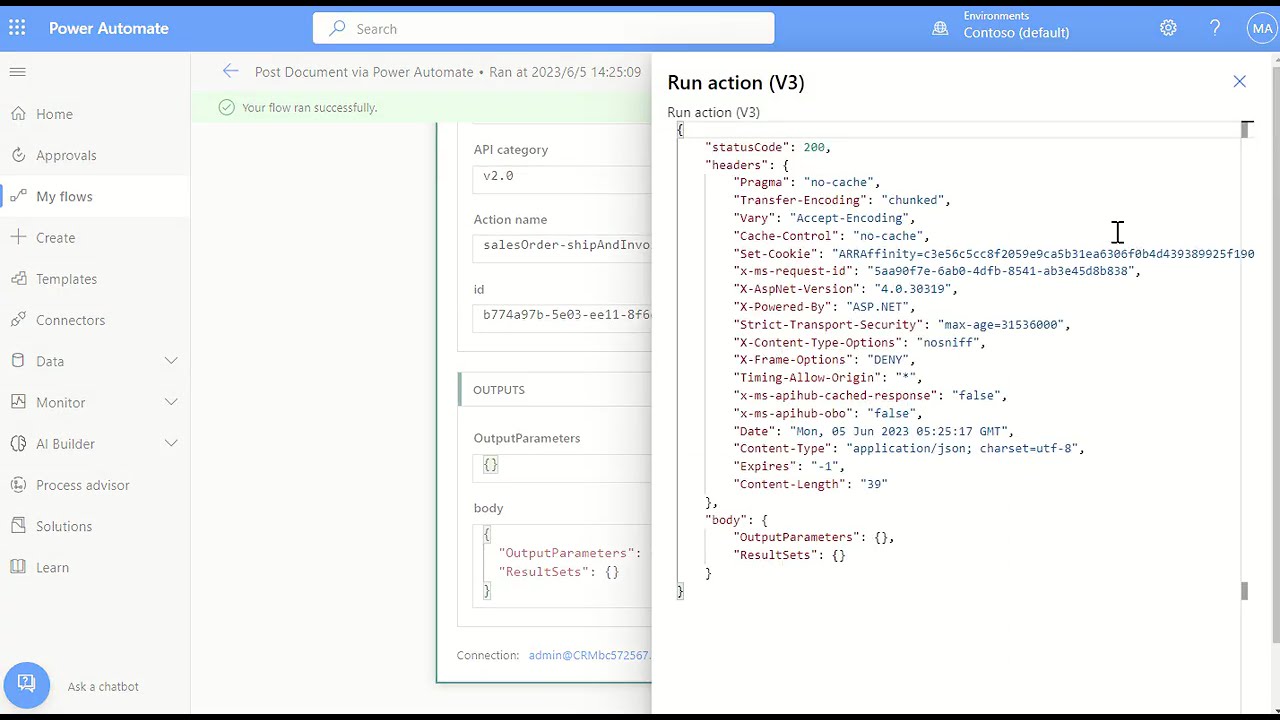Open the Ask a chatbot button

27,685
